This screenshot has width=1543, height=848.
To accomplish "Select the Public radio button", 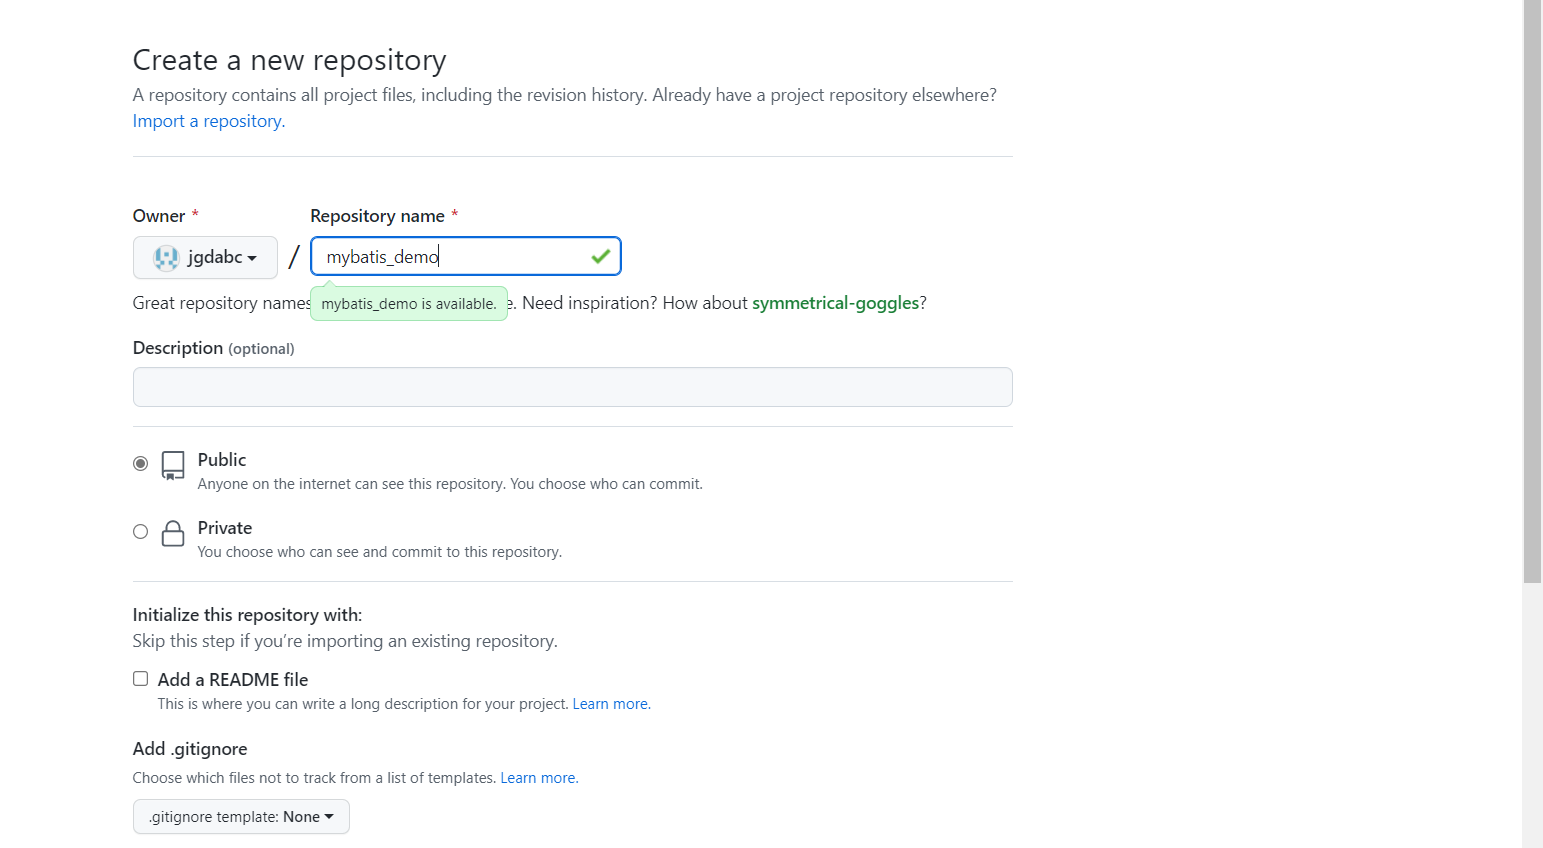I will point(140,463).
